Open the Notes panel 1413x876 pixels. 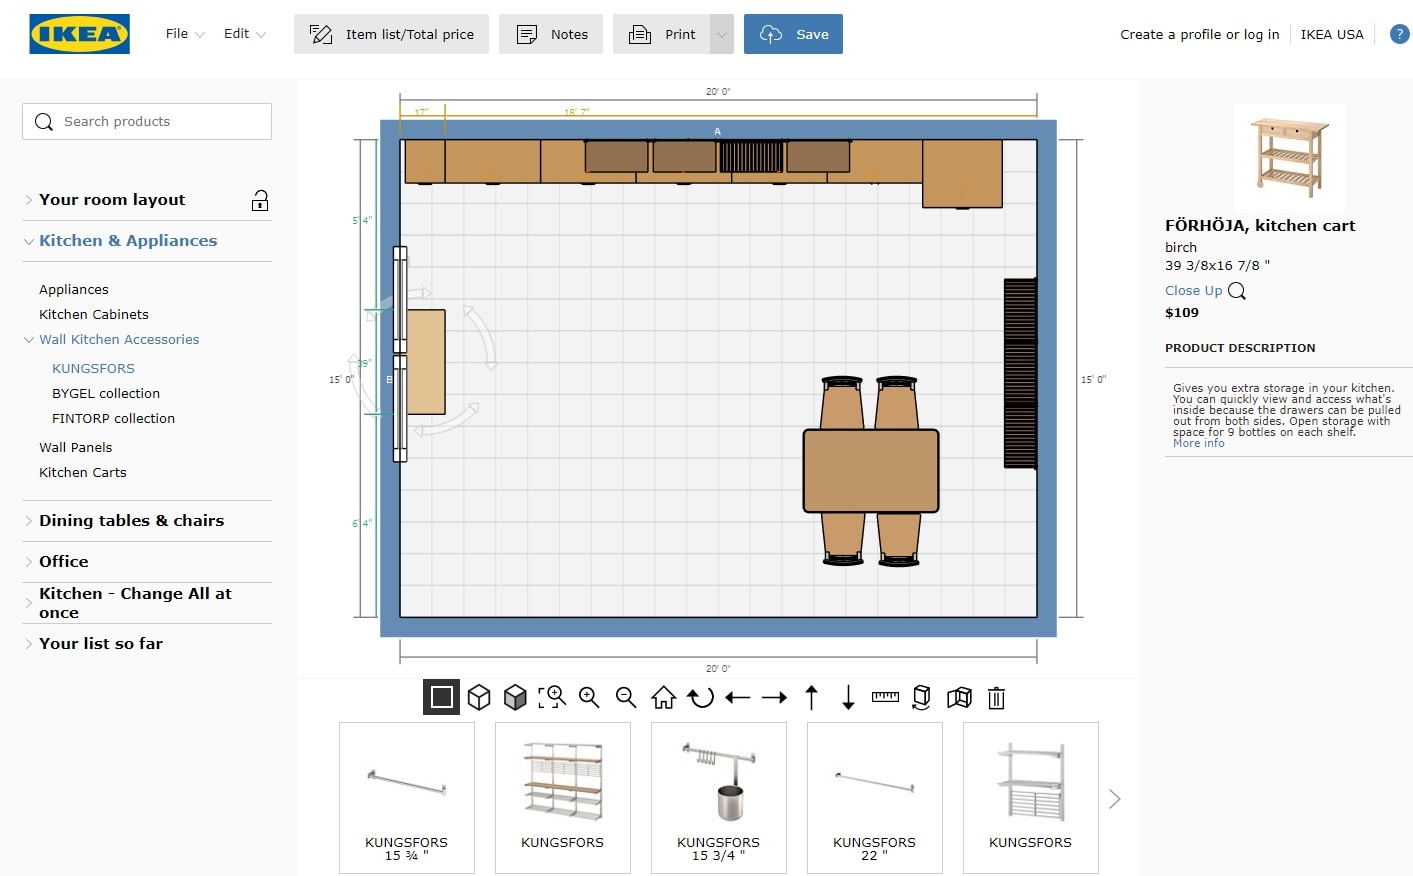551,34
